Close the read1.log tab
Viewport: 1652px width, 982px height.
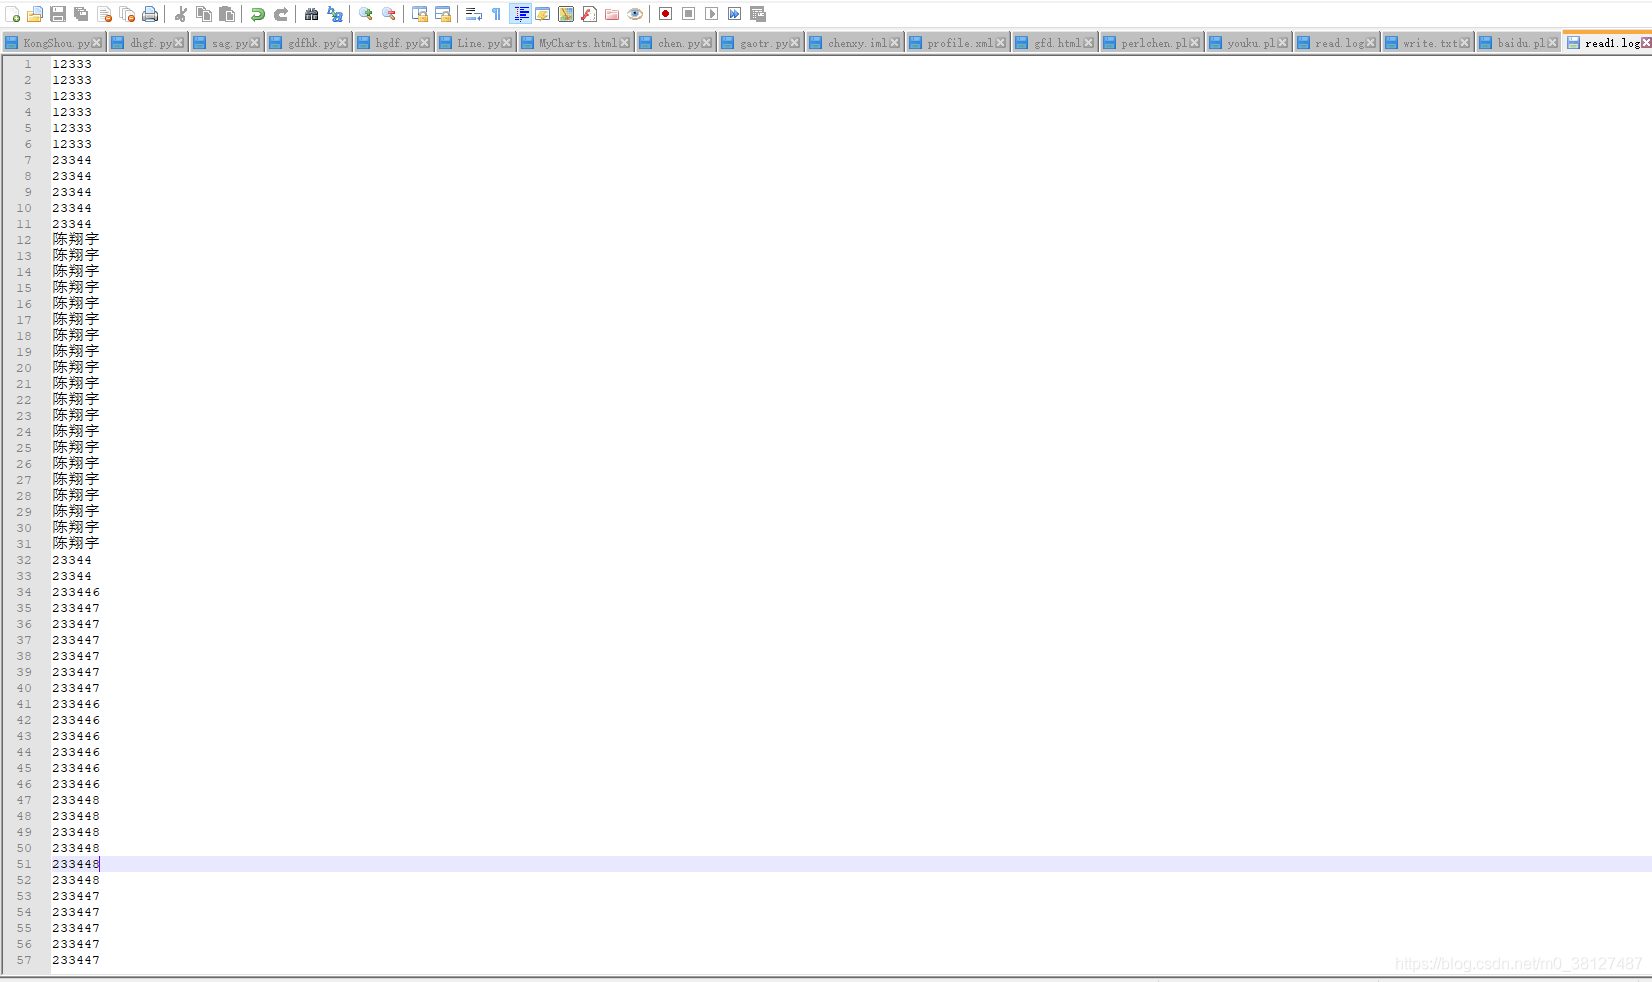(1646, 43)
